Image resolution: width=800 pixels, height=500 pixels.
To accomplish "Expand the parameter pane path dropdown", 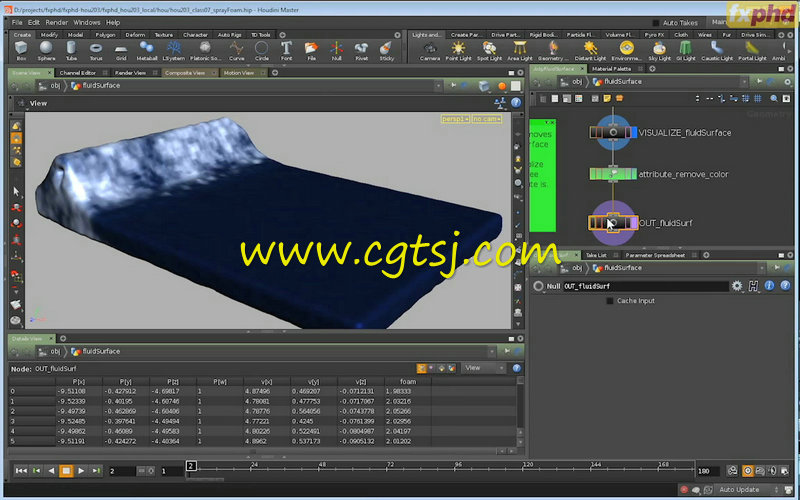I will tap(762, 268).
